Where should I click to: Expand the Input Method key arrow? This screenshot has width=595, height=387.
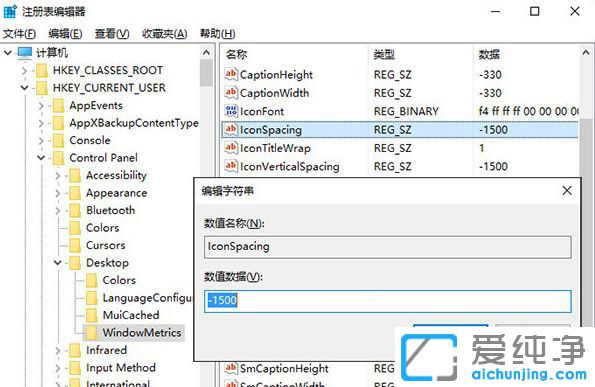click(58, 368)
